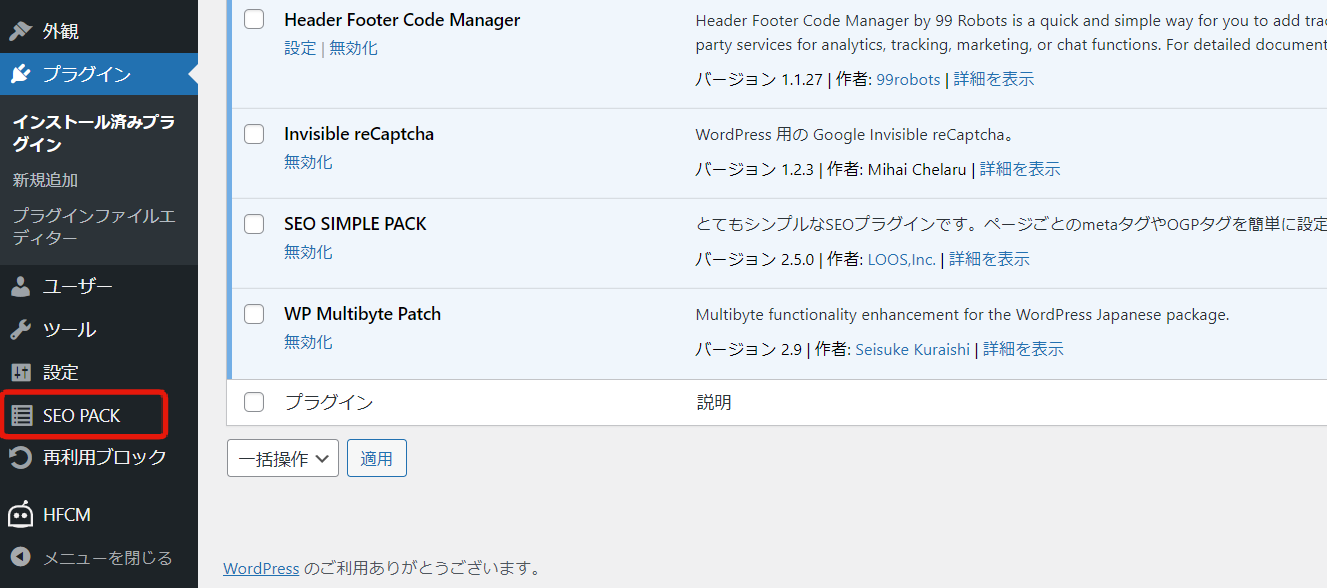The image size is (1327, 588).
Task: Click the Appearance paintbrush icon in sidebar
Action: pos(21,31)
